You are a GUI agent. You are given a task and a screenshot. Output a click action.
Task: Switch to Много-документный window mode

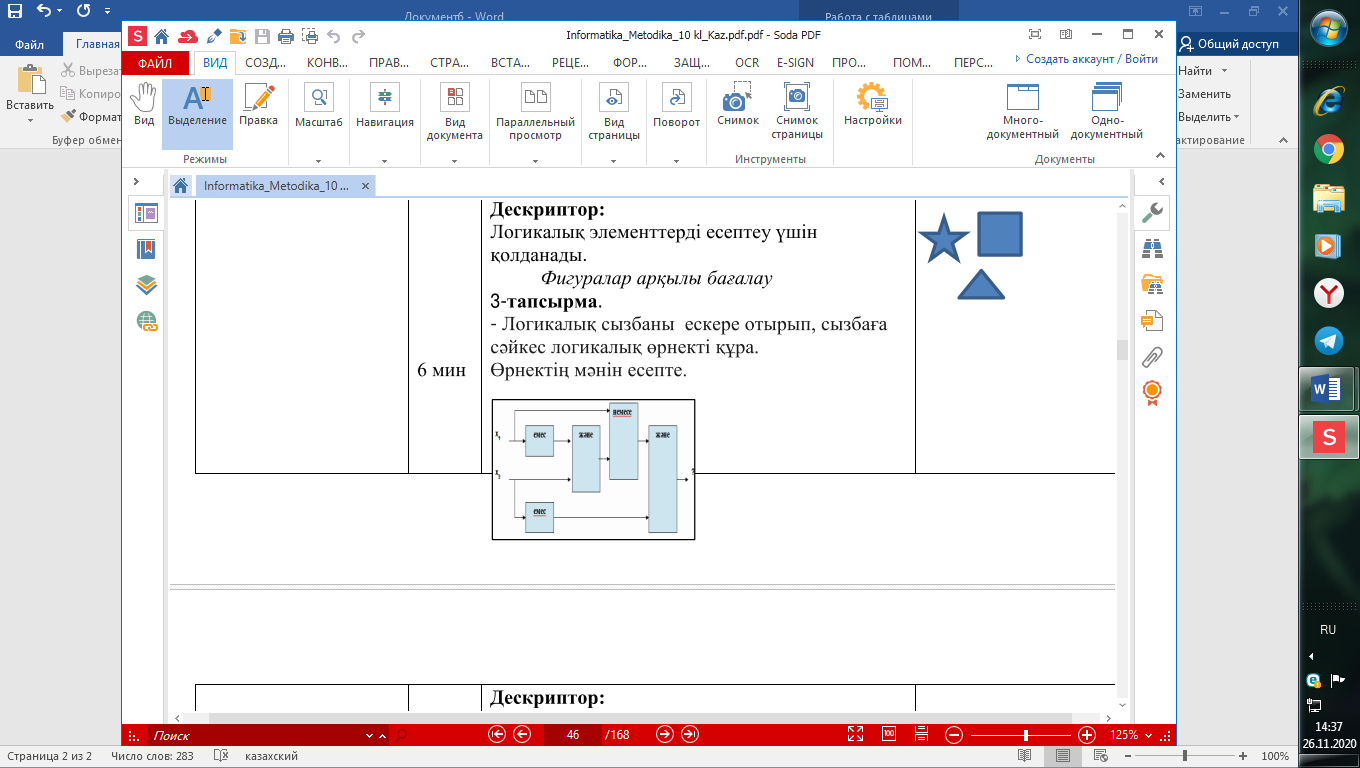pos(1023,112)
